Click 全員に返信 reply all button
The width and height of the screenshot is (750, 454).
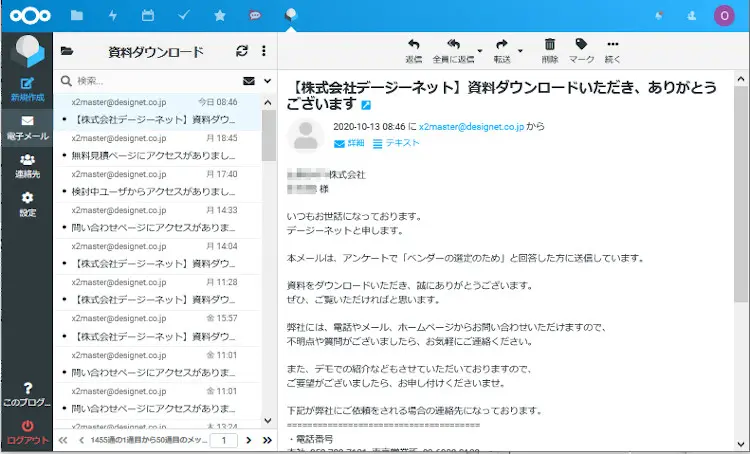453,51
